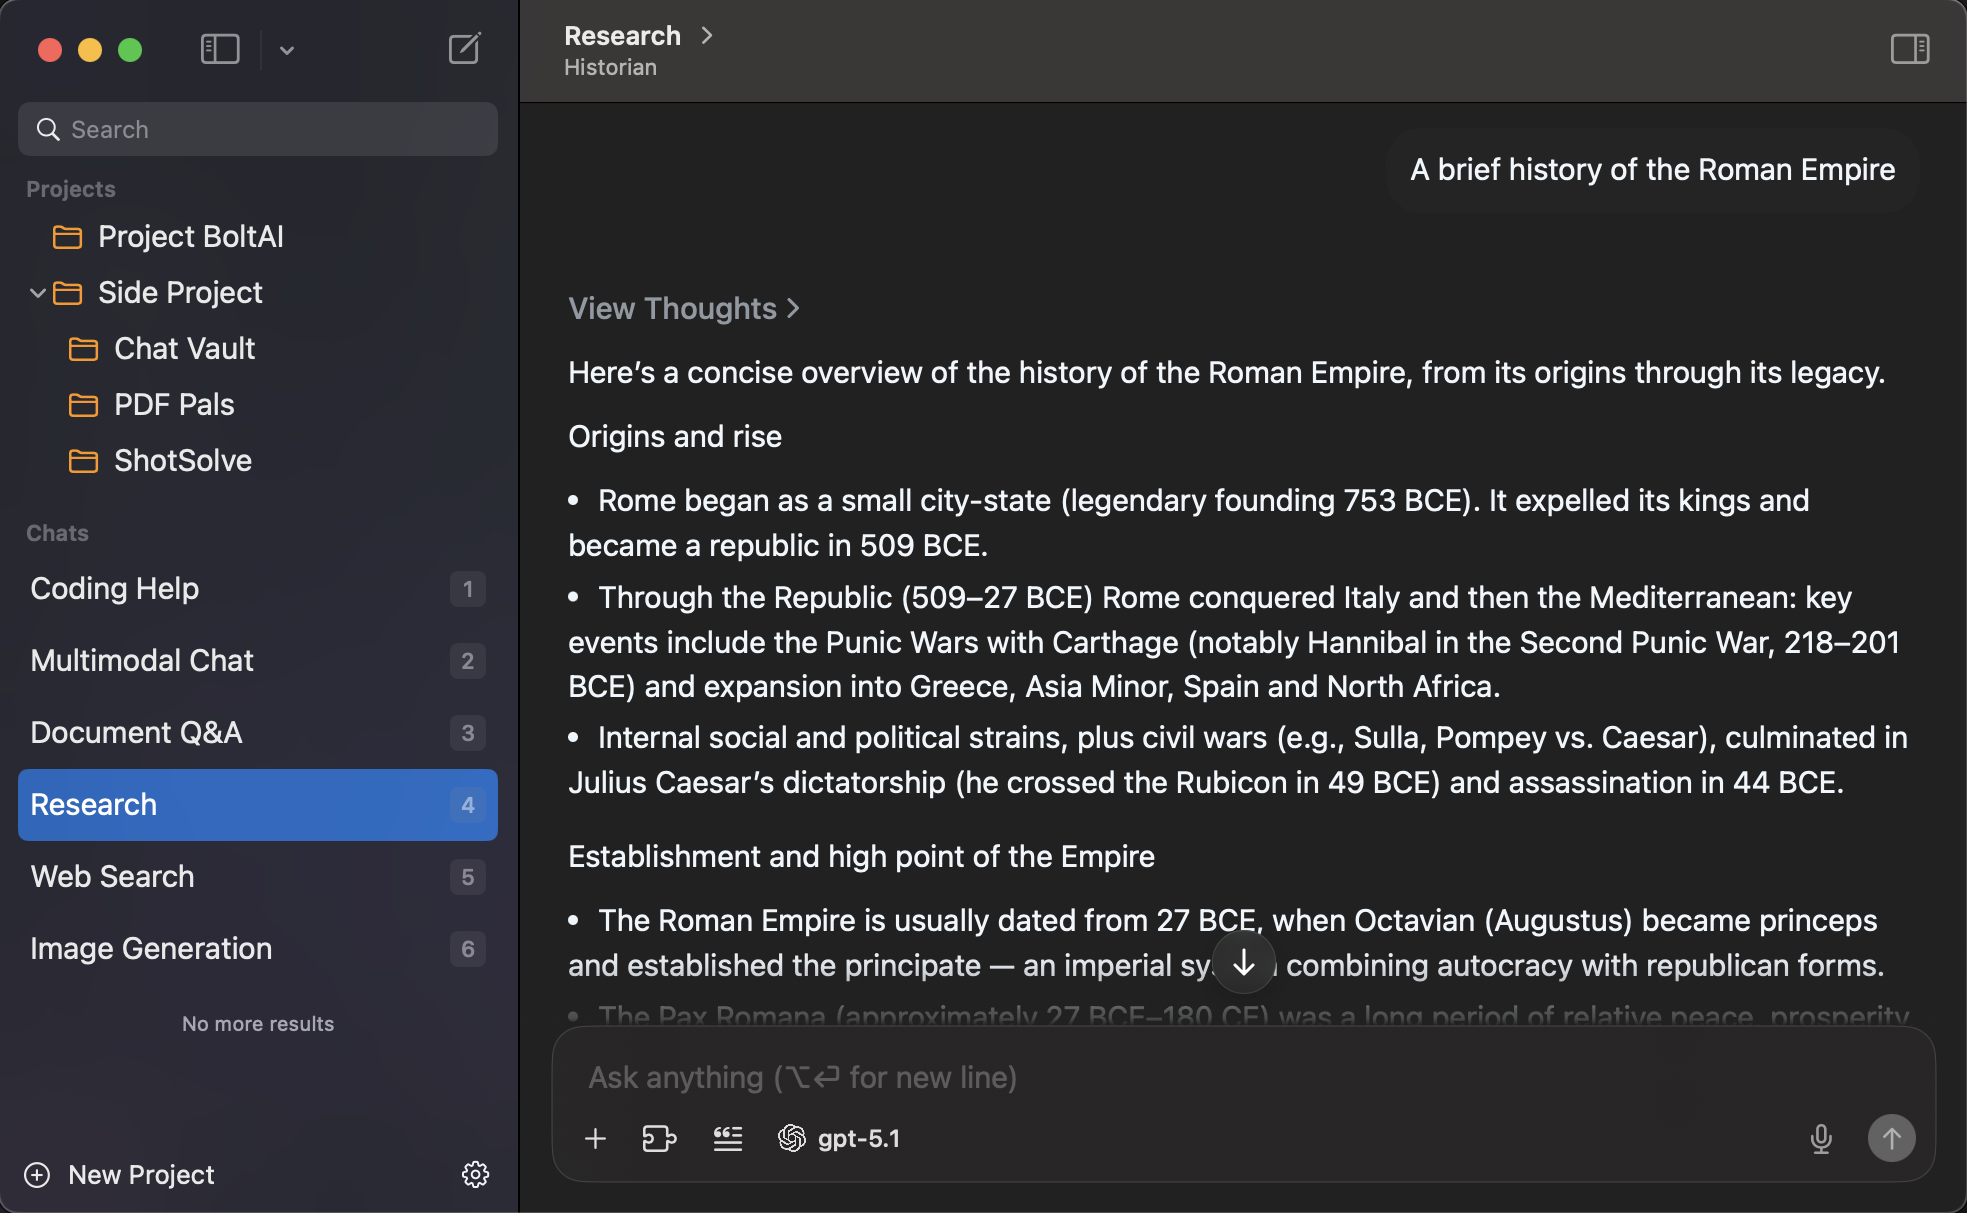Image resolution: width=1967 pixels, height=1213 pixels.
Task: Switch to the Coding Help chat
Action: [x=114, y=589]
